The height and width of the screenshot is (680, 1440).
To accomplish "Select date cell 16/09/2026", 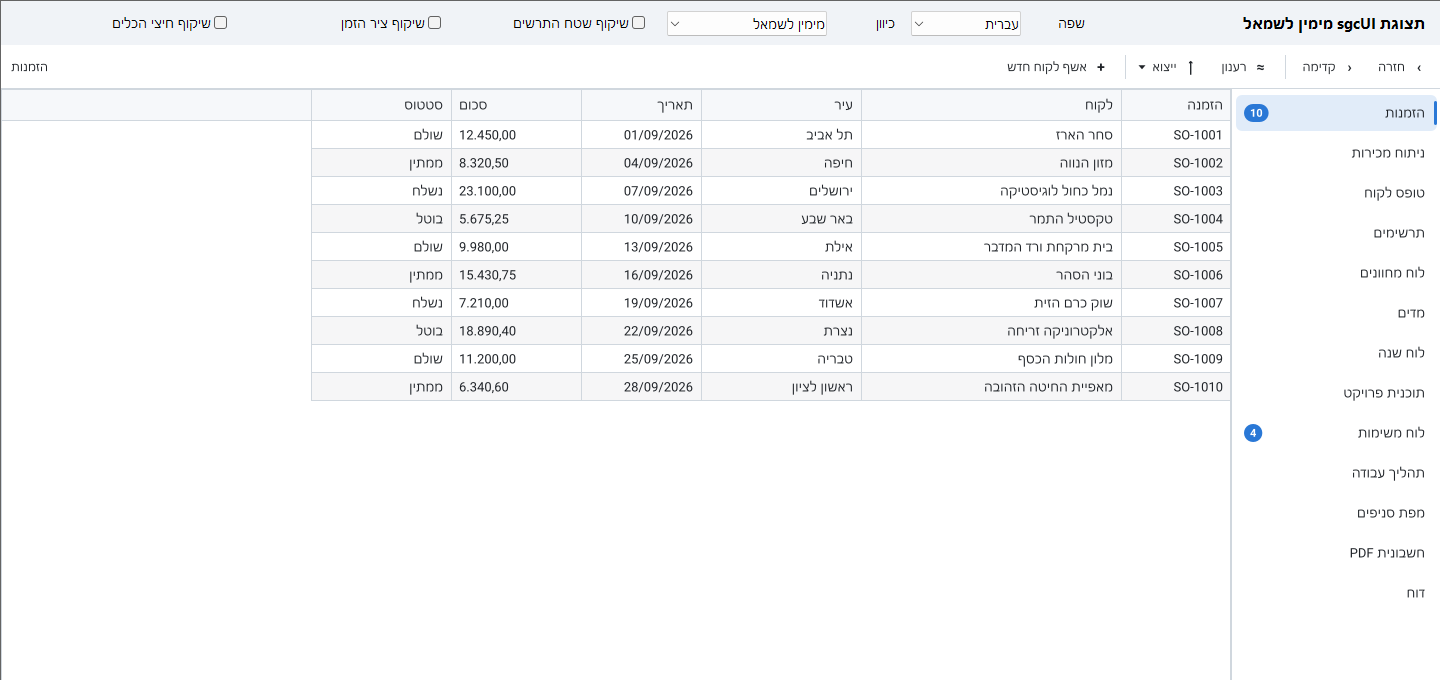I will click(x=642, y=275).
